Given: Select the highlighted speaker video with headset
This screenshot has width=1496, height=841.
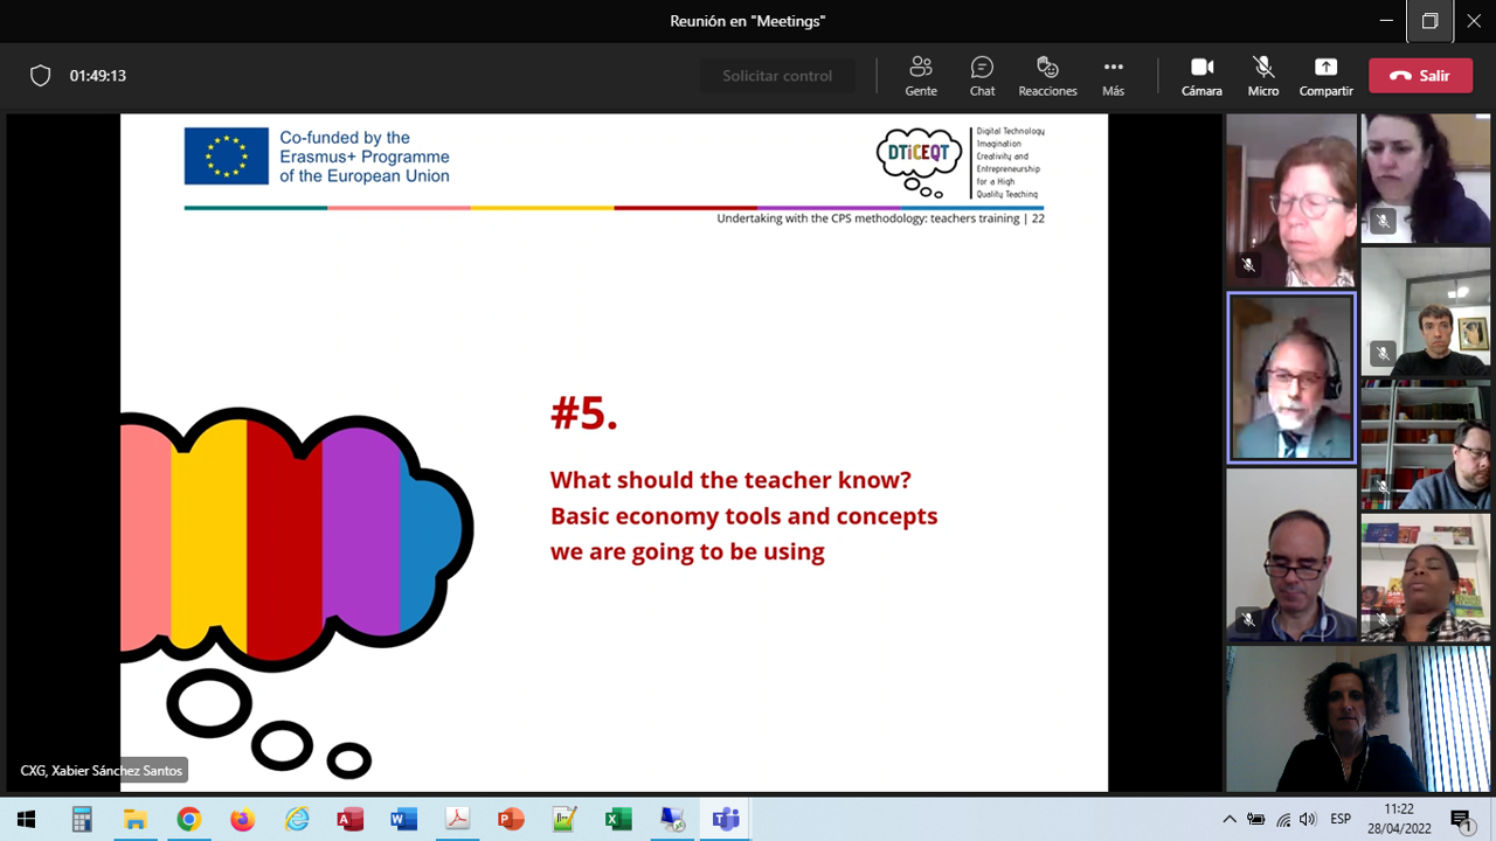Looking at the screenshot, I should (x=1291, y=378).
